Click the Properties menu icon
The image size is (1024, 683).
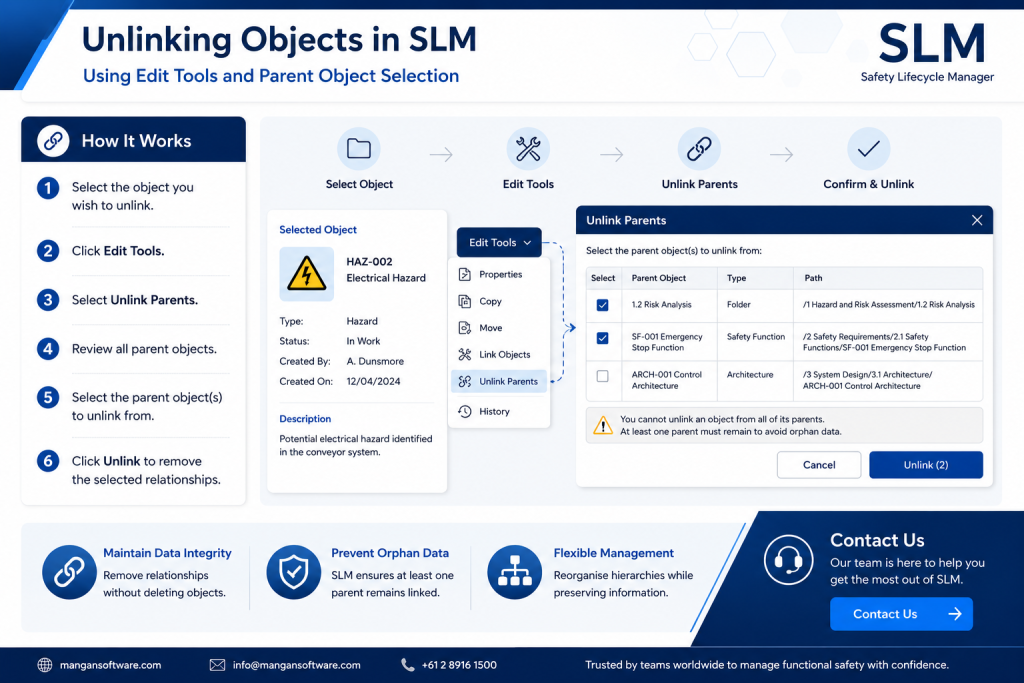pyautogui.click(x=464, y=274)
